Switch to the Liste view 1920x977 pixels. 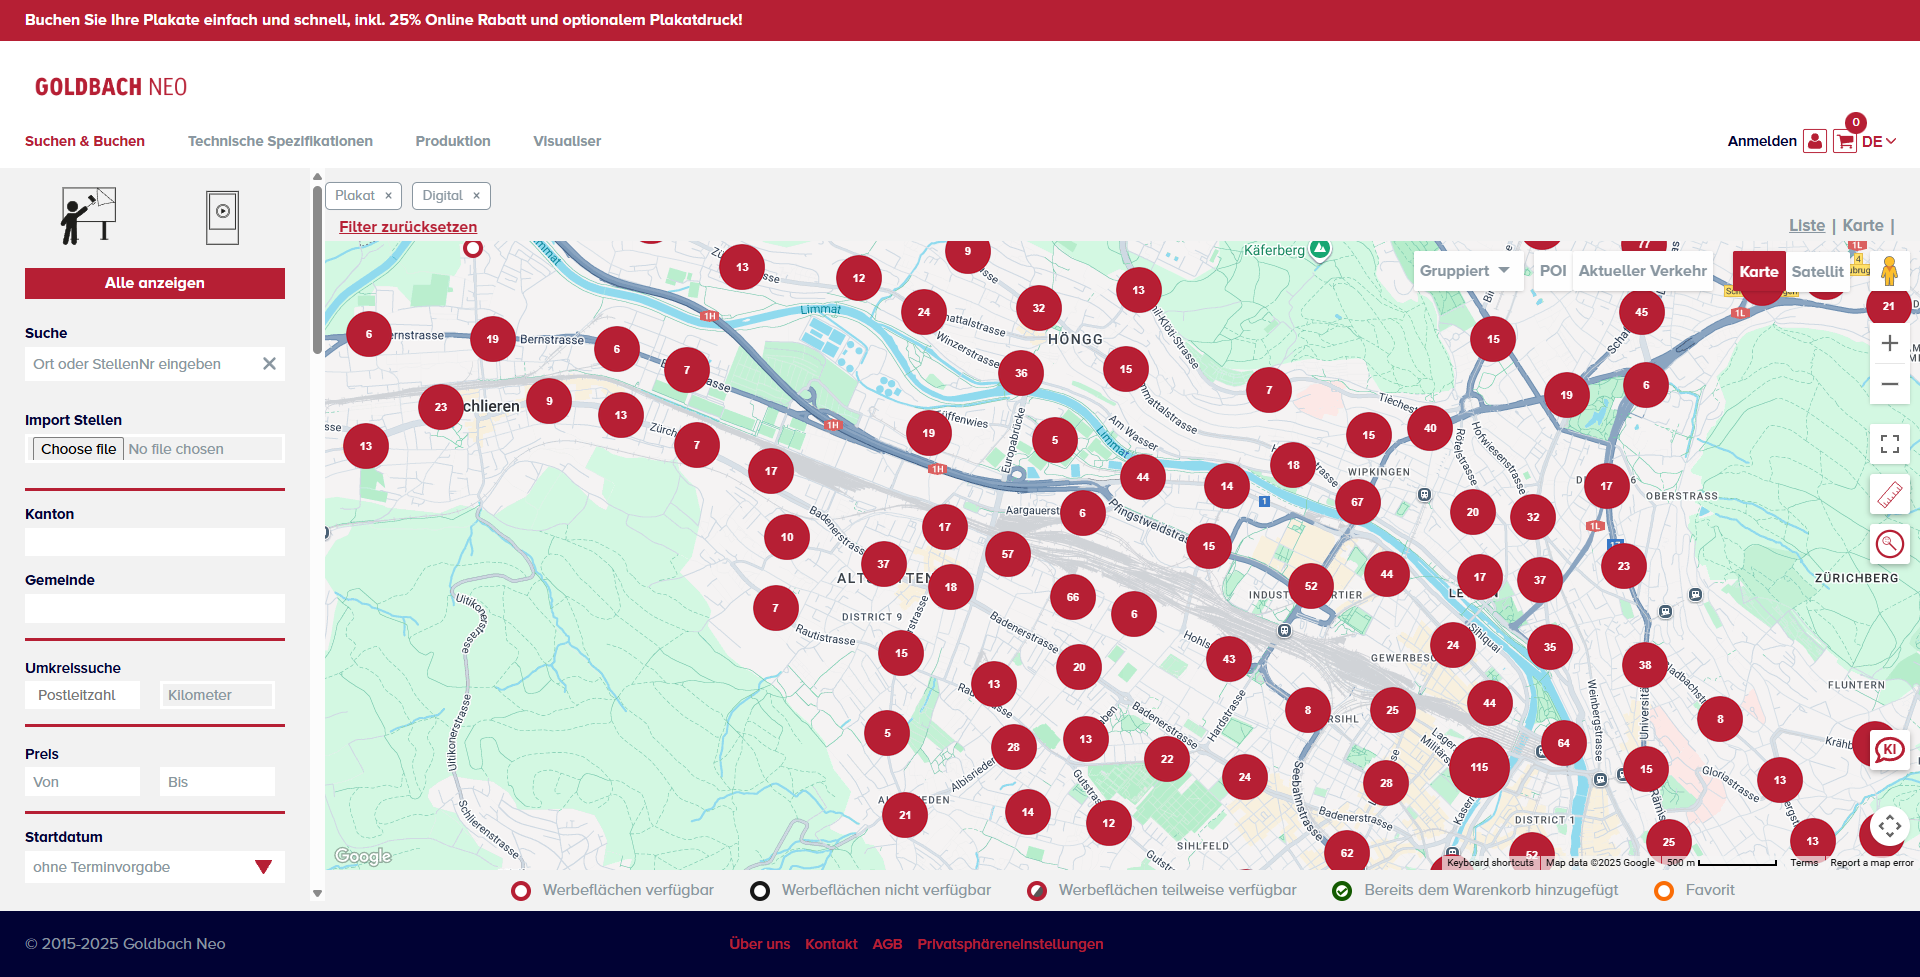(x=1806, y=226)
